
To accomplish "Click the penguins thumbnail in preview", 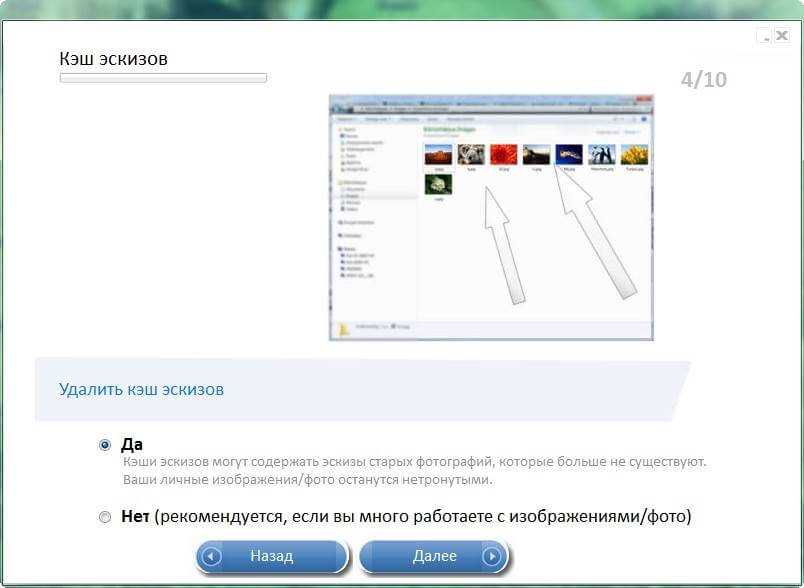I will (x=601, y=154).
